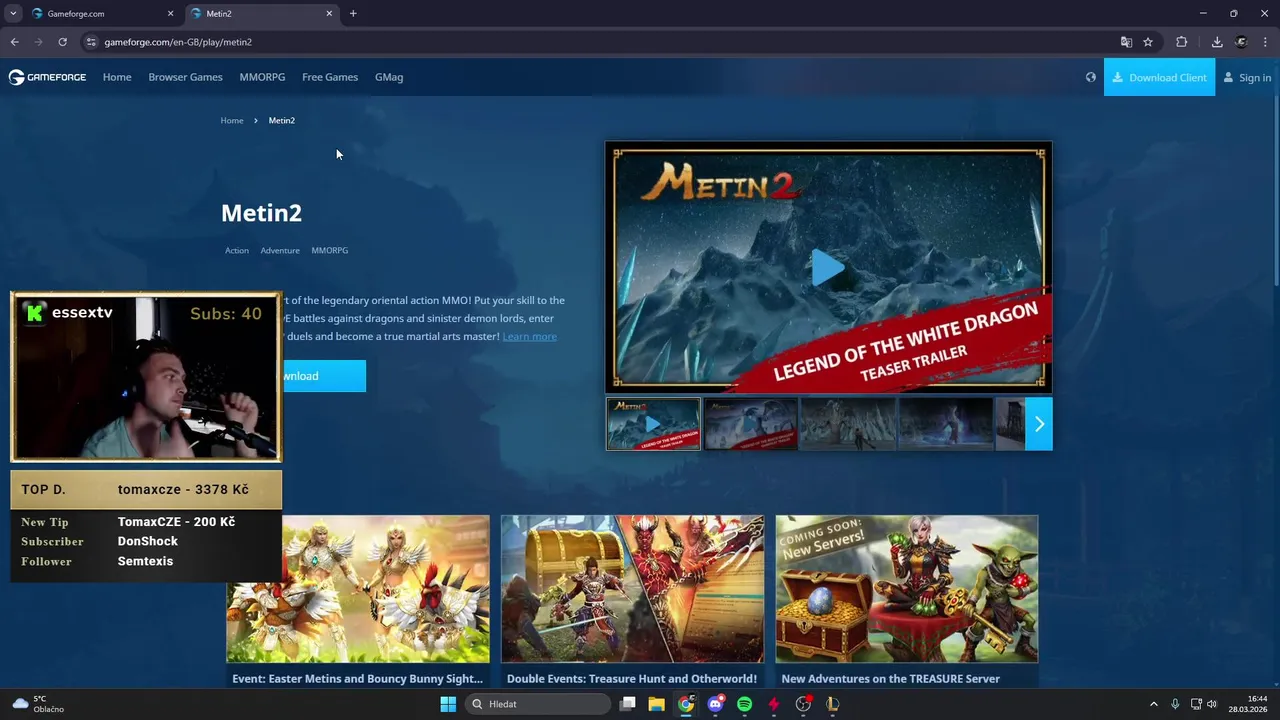Reload the current page

point(62,42)
